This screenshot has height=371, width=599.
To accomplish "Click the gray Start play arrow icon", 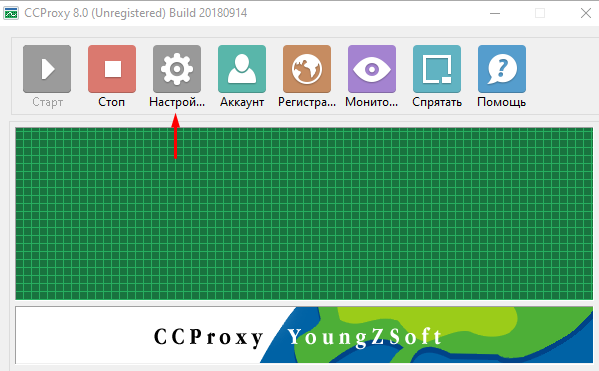I will 47,69.
